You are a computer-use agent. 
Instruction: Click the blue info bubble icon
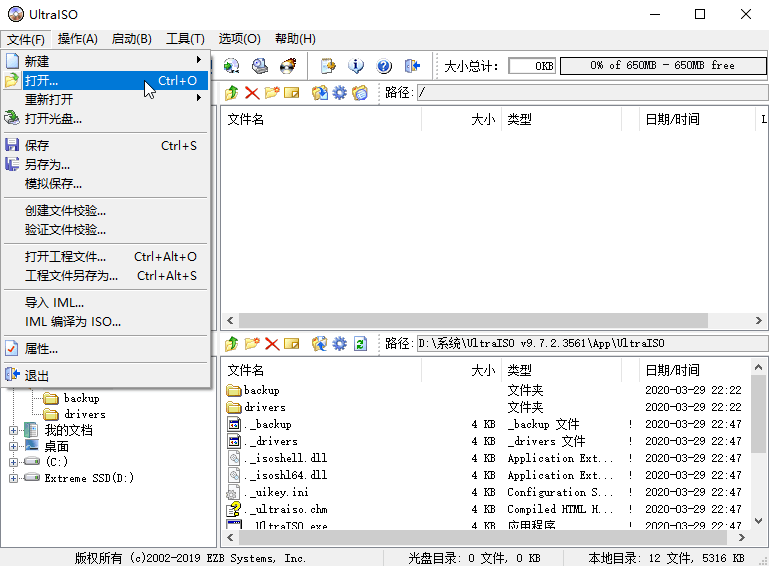coord(356,66)
